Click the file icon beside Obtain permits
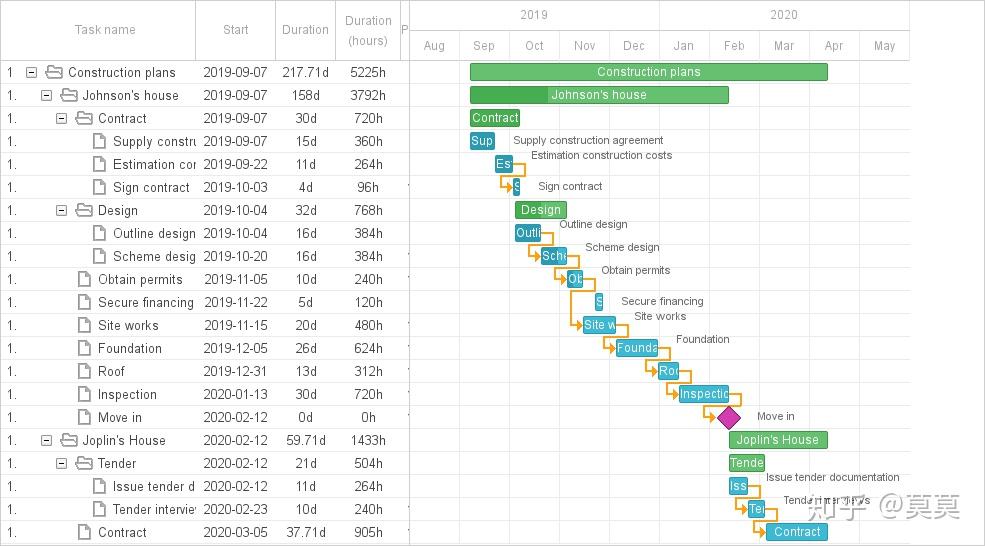The width and height of the screenshot is (985, 546). click(84, 279)
